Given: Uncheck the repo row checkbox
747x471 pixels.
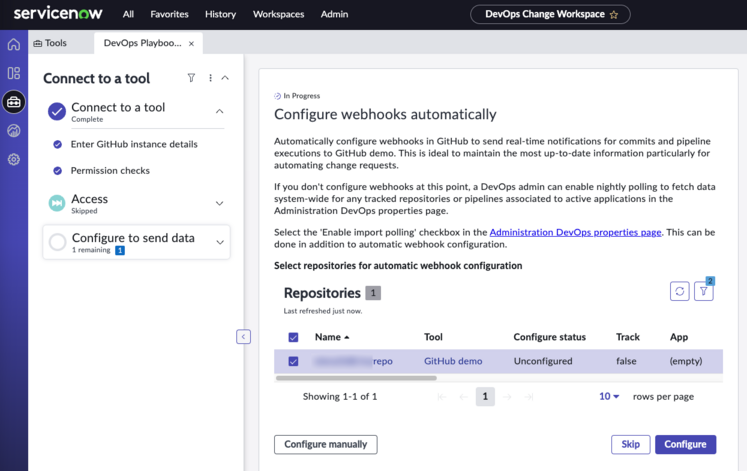Looking at the screenshot, I should click(293, 361).
